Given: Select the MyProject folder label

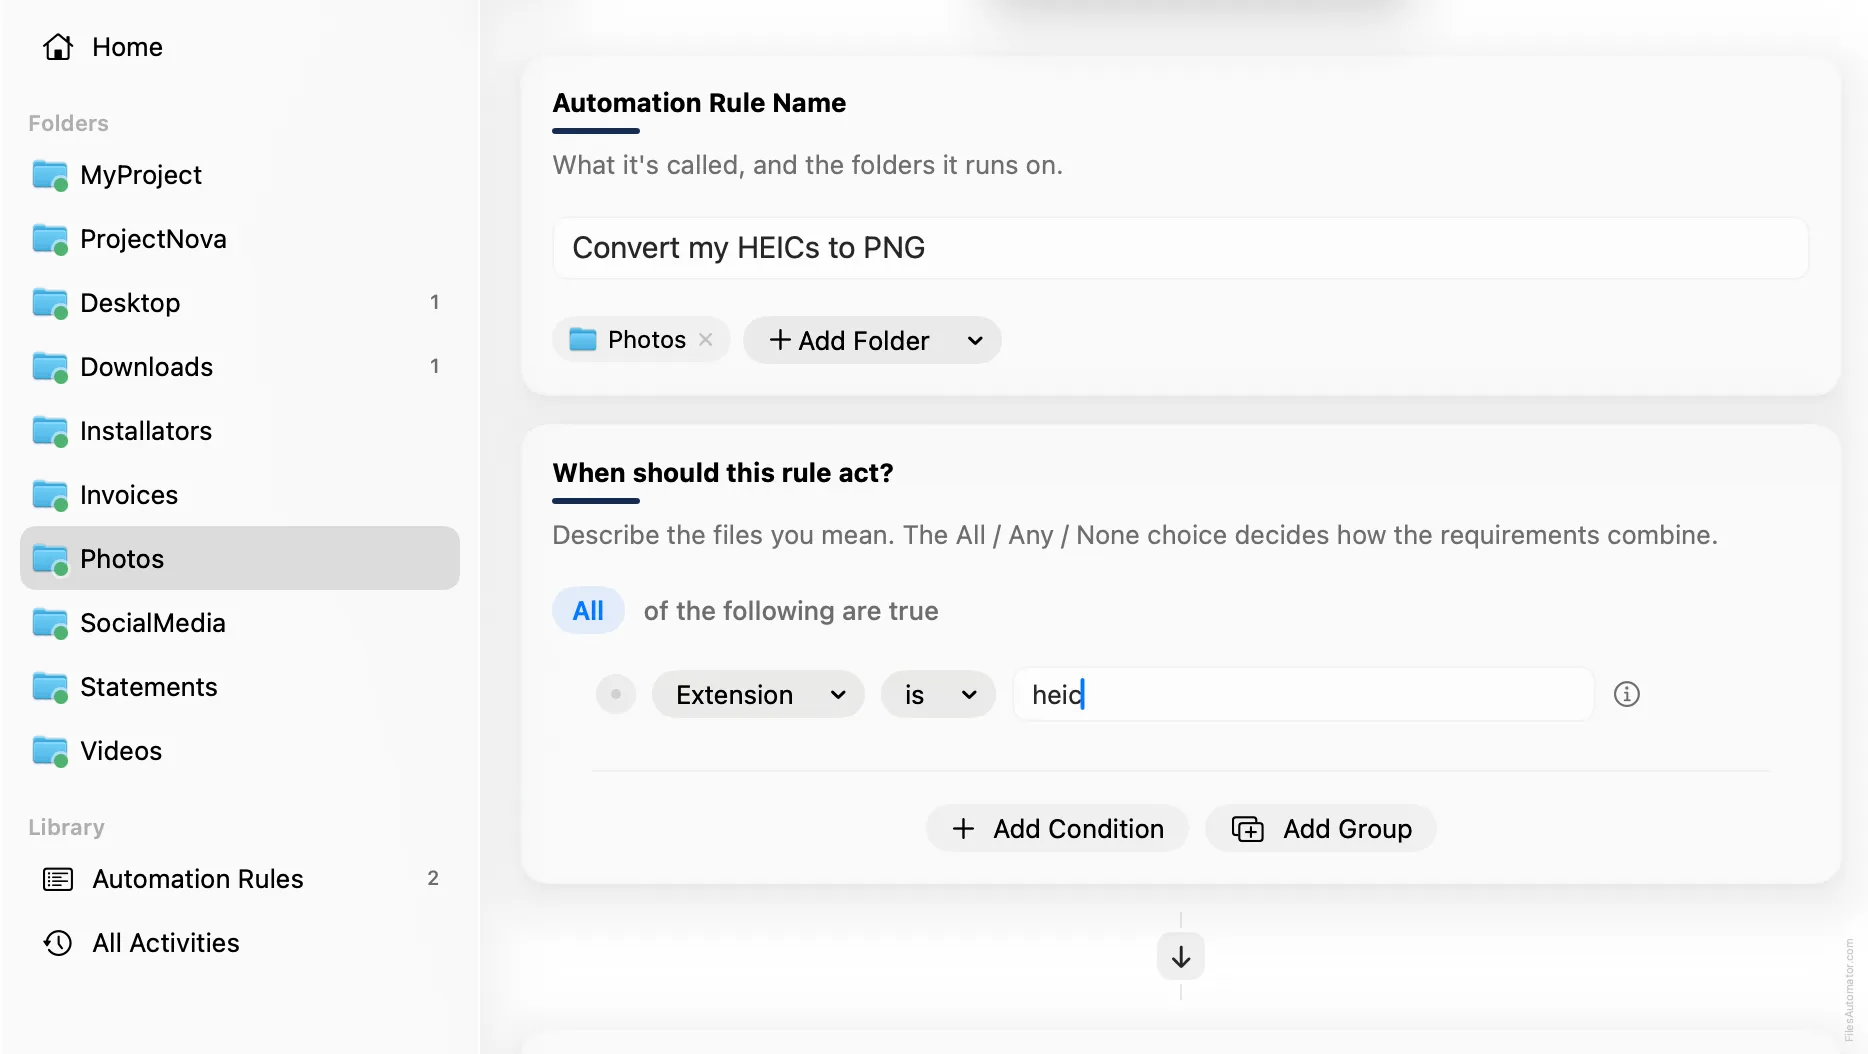Looking at the screenshot, I should click(141, 175).
